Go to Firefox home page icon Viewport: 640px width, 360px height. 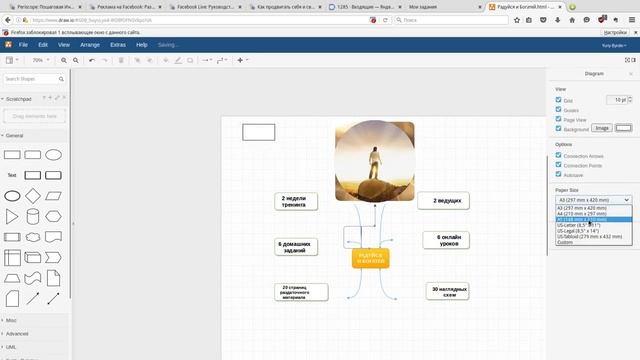572,20
